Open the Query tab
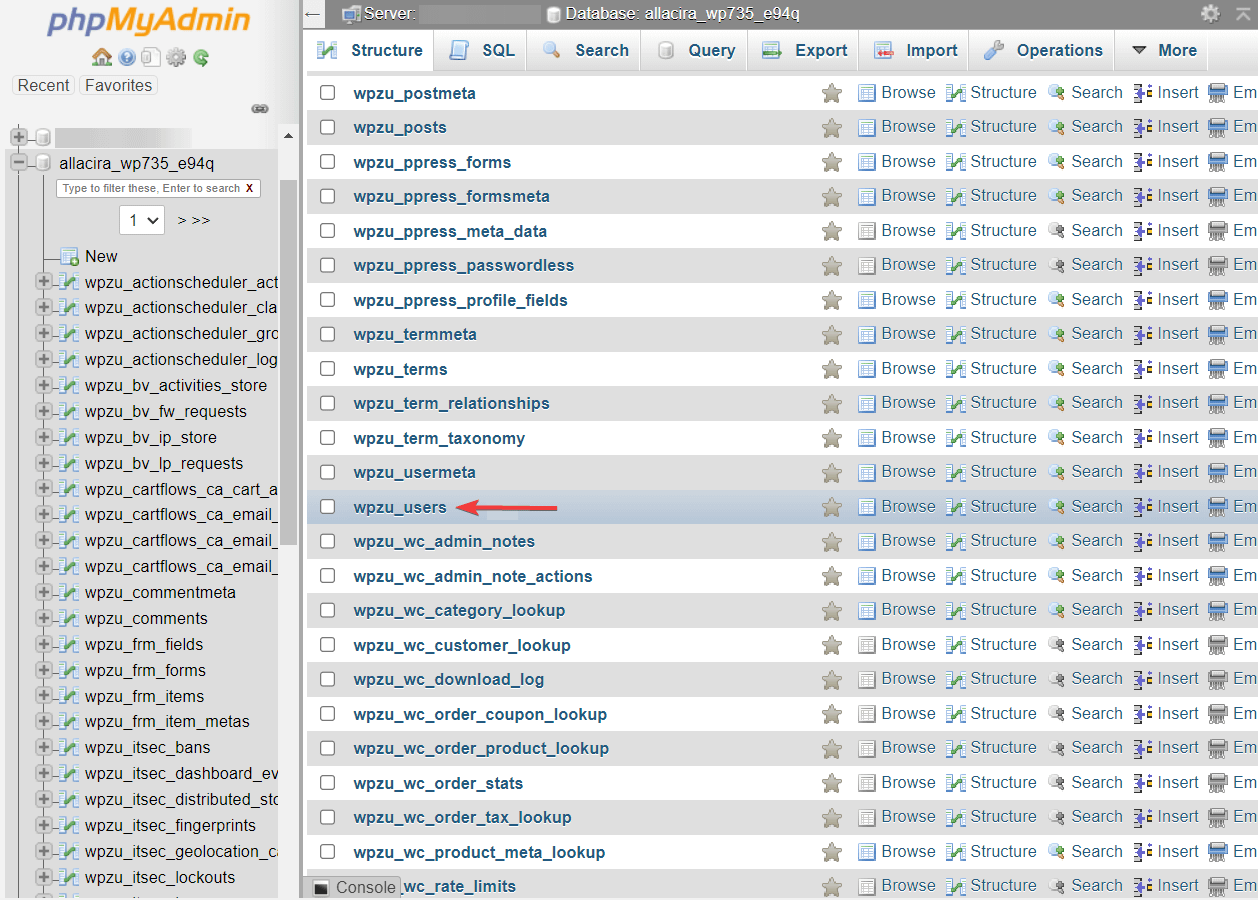The width and height of the screenshot is (1258, 900). coord(695,50)
